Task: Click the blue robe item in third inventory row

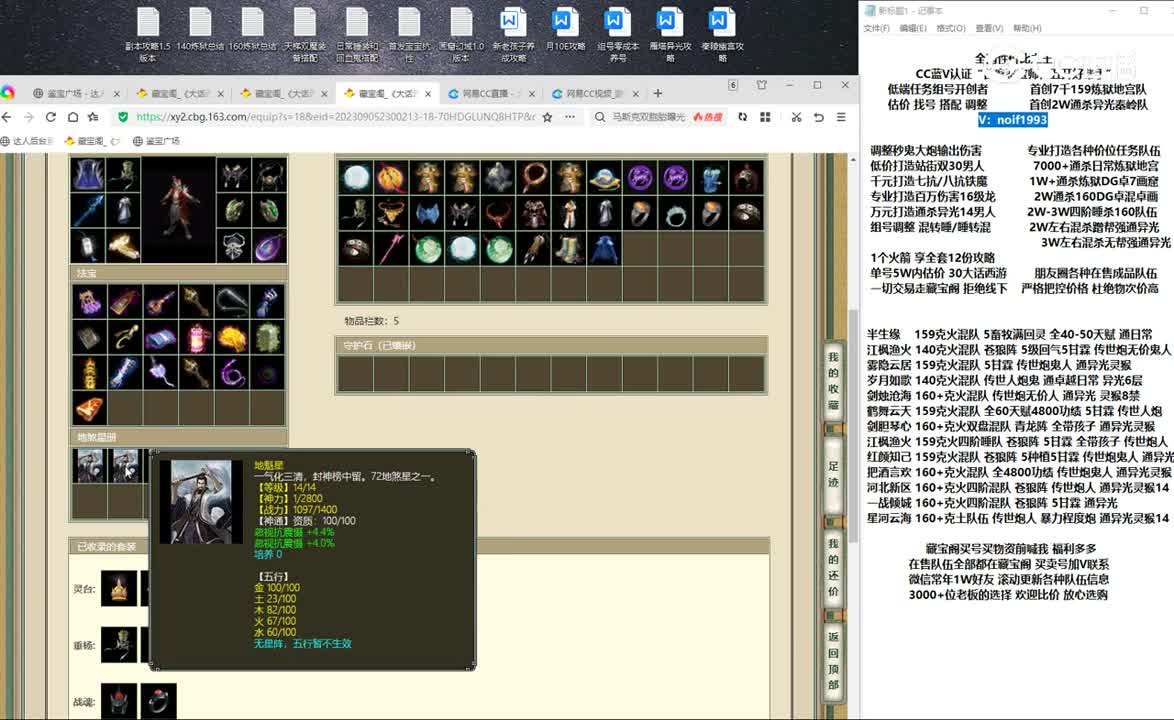Action: tap(604, 248)
